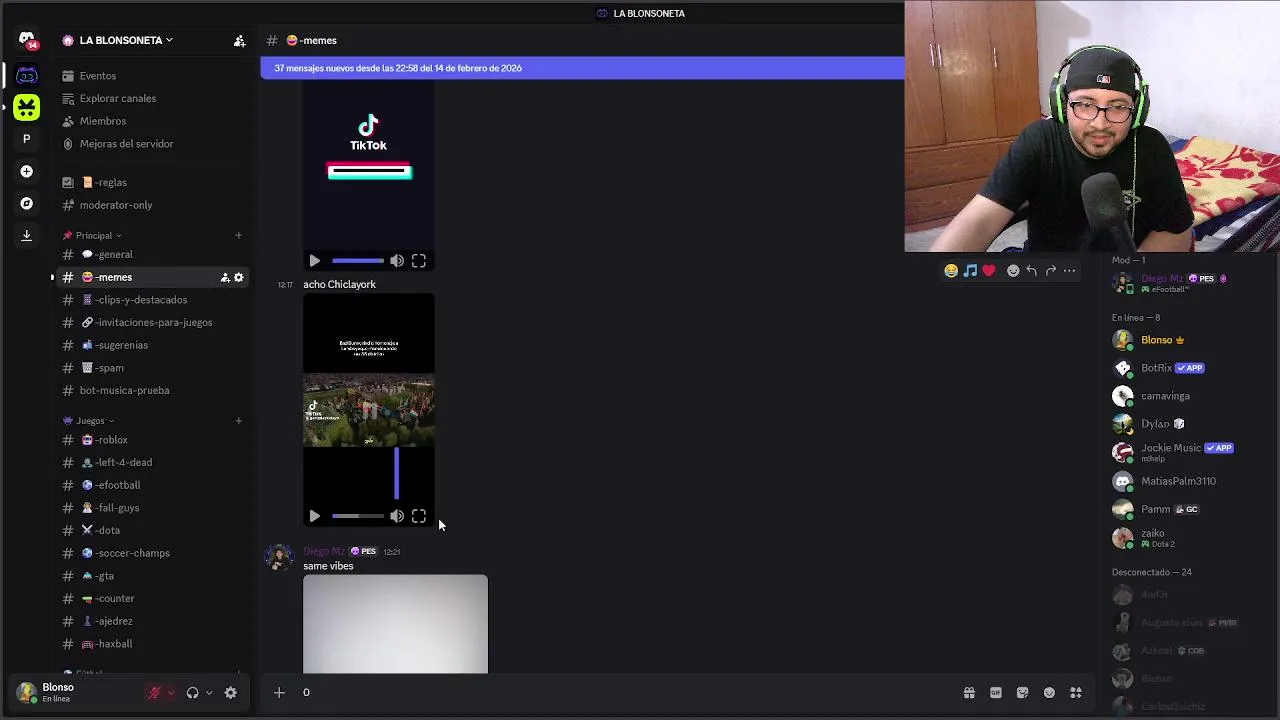This screenshot has height=720, width=1280.
Task: React with the music notes emoji
Action: click(x=970, y=271)
